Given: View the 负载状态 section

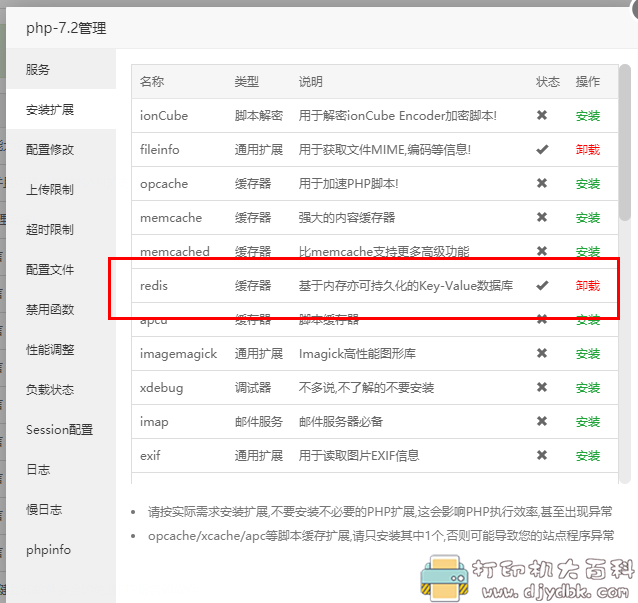Looking at the screenshot, I should pyautogui.click(x=61, y=390).
